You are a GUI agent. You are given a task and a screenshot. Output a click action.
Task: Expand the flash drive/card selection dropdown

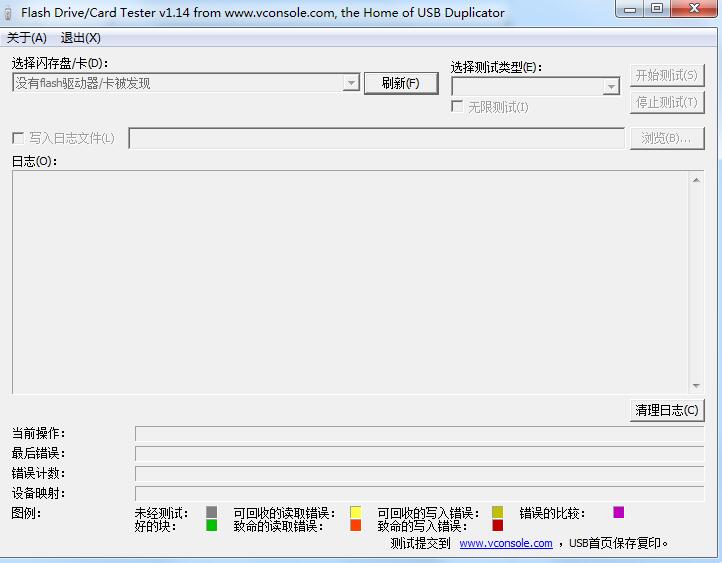click(351, 83)
